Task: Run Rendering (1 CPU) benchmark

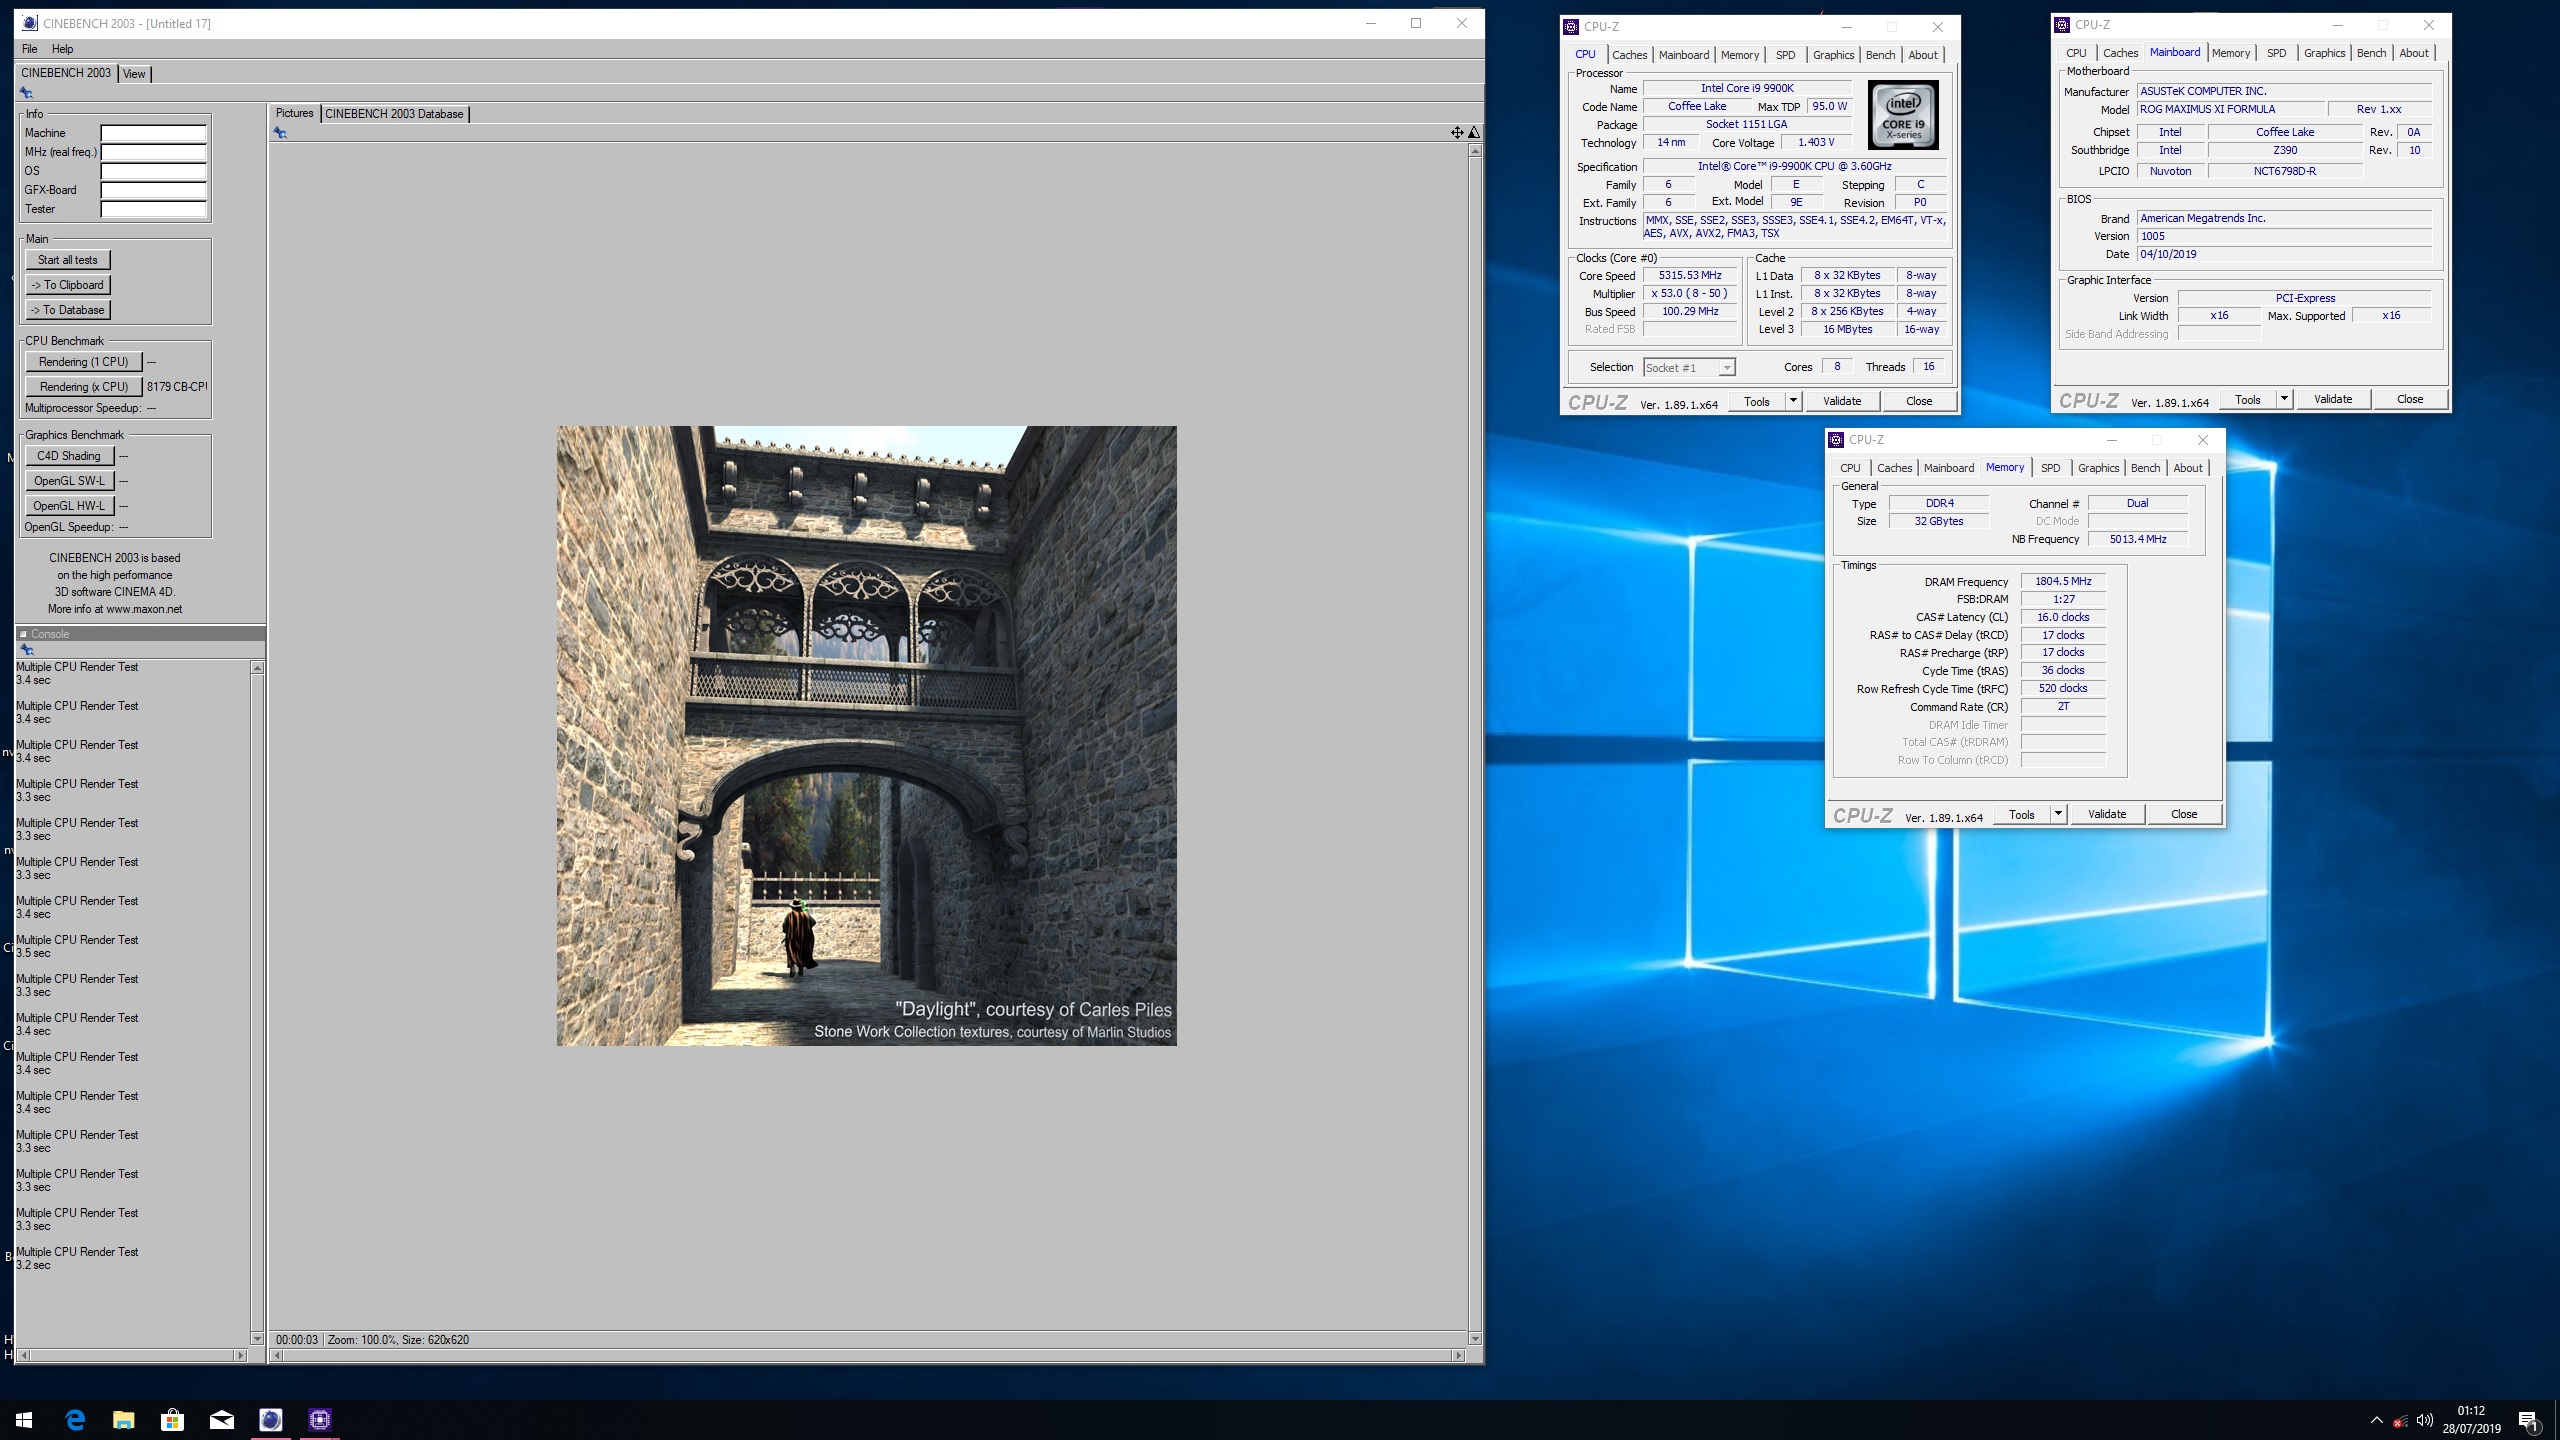Action: click(x=84, y=362)
